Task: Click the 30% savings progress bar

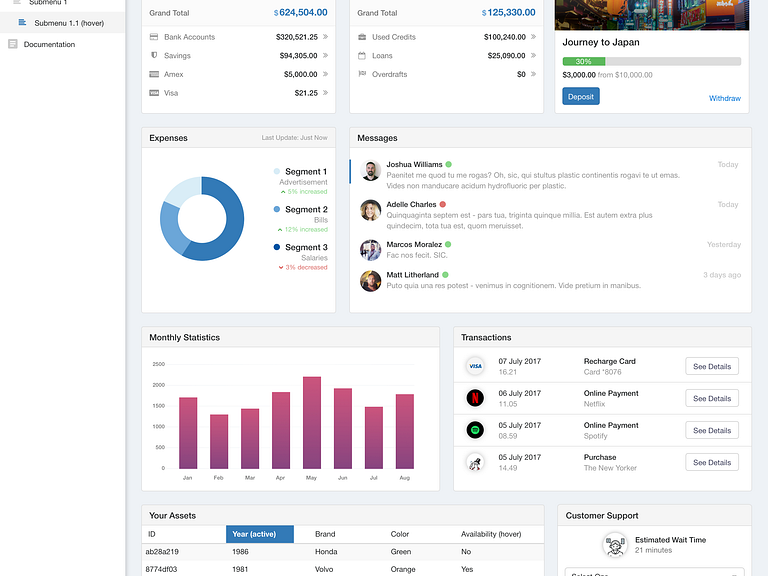Action: click(x=651, y=61)
